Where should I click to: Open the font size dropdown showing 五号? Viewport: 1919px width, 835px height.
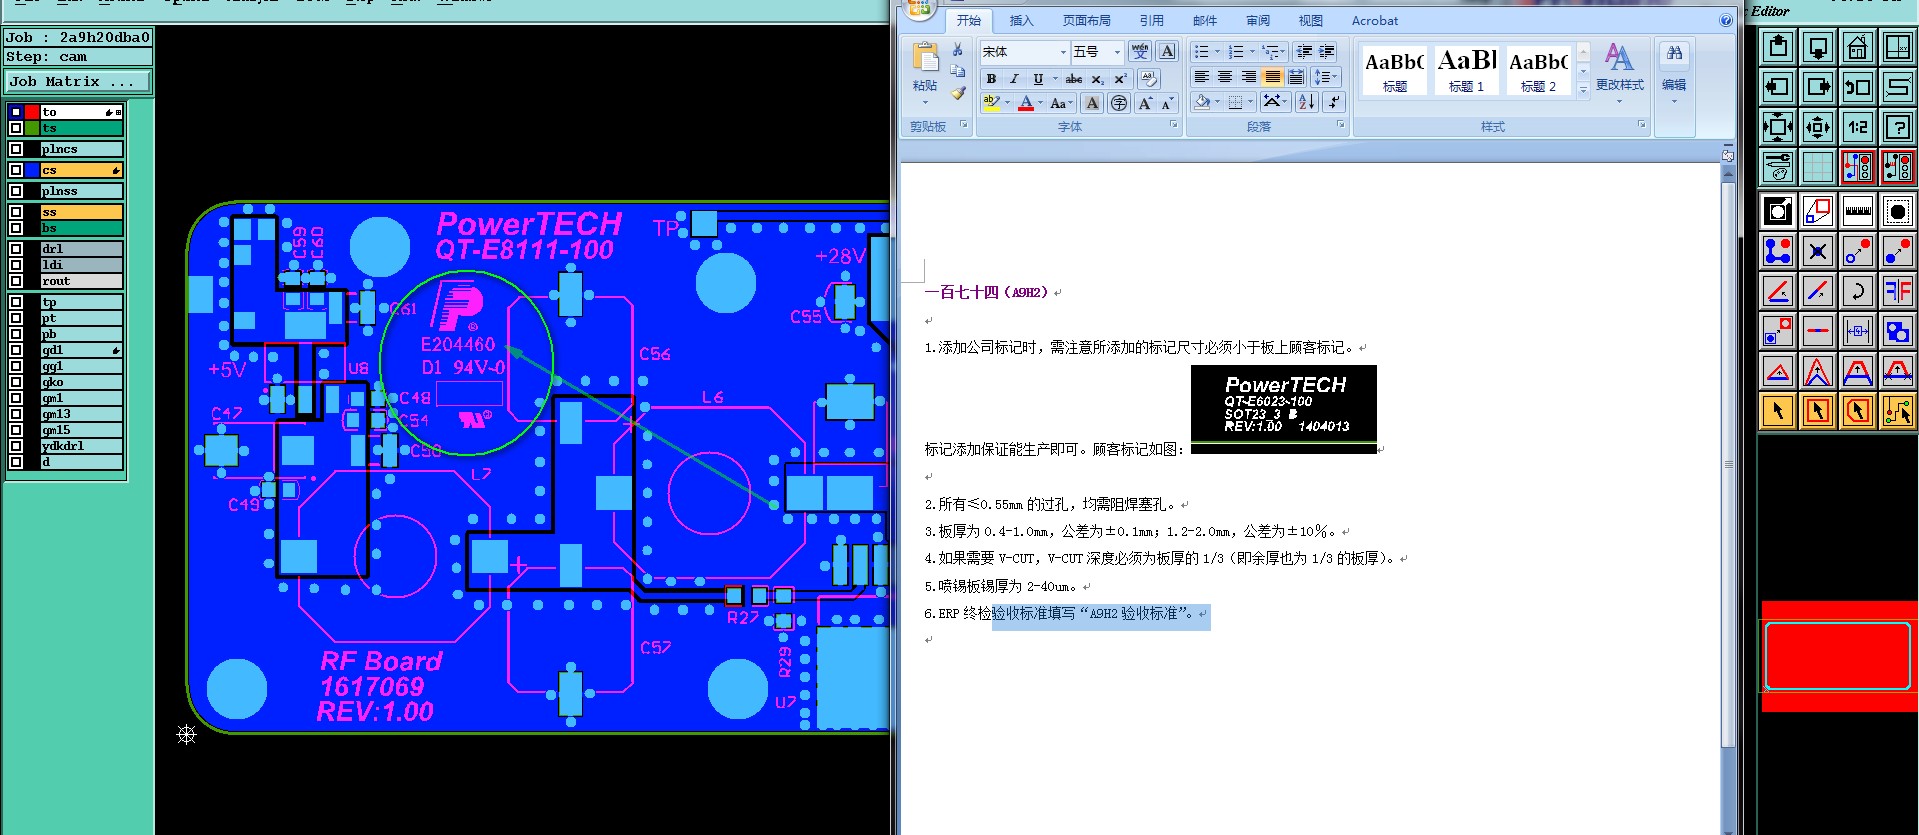[x=1117, y=52]
